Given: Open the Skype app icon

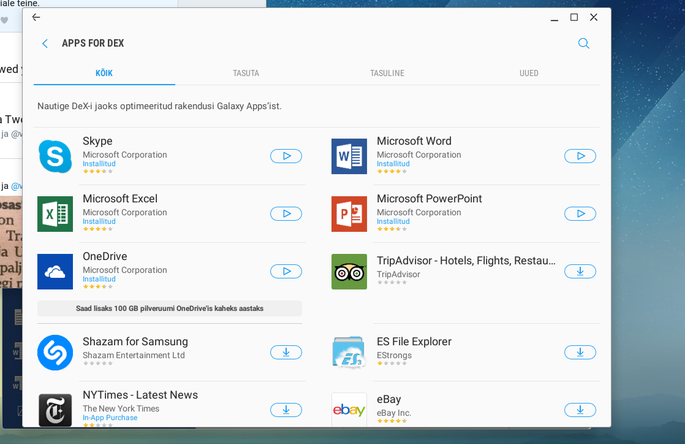Looking at the screenshot, I should (55, 156).
